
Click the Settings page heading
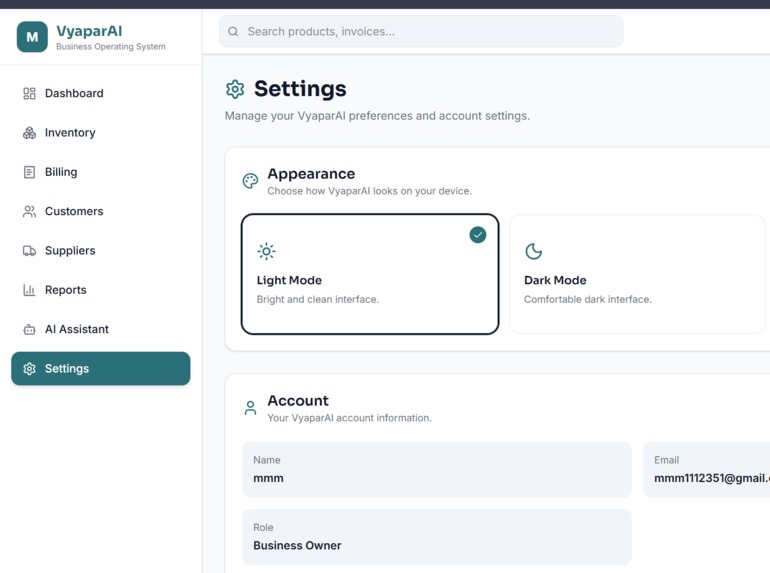click(x=300, y=89)
